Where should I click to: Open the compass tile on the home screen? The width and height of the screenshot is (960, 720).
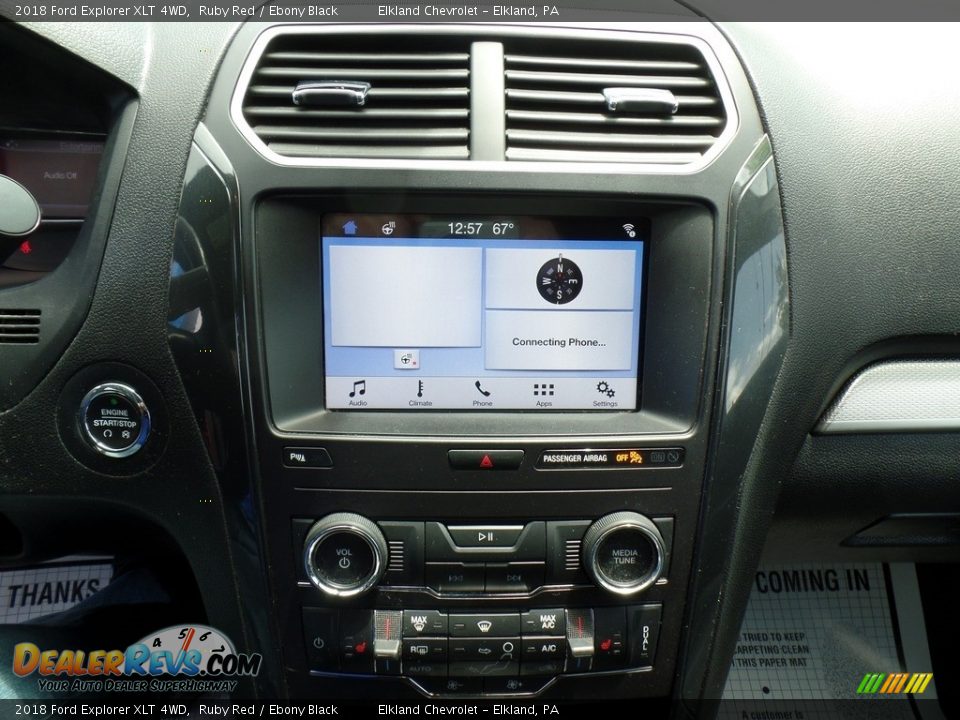(x=560, y=280)
